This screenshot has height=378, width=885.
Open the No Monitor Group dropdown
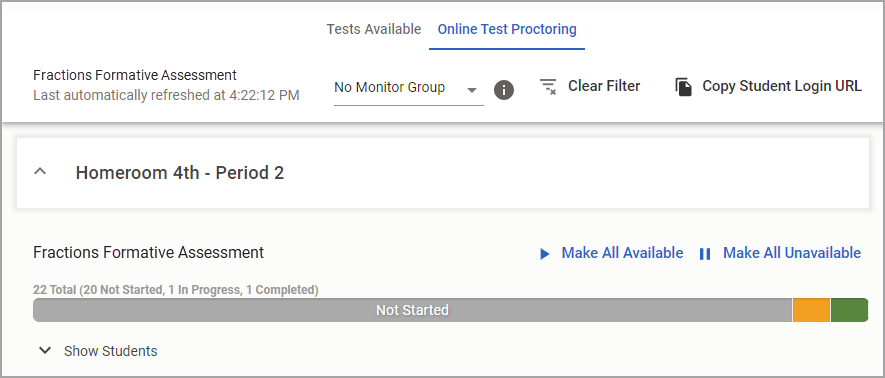tap(409, 88)
